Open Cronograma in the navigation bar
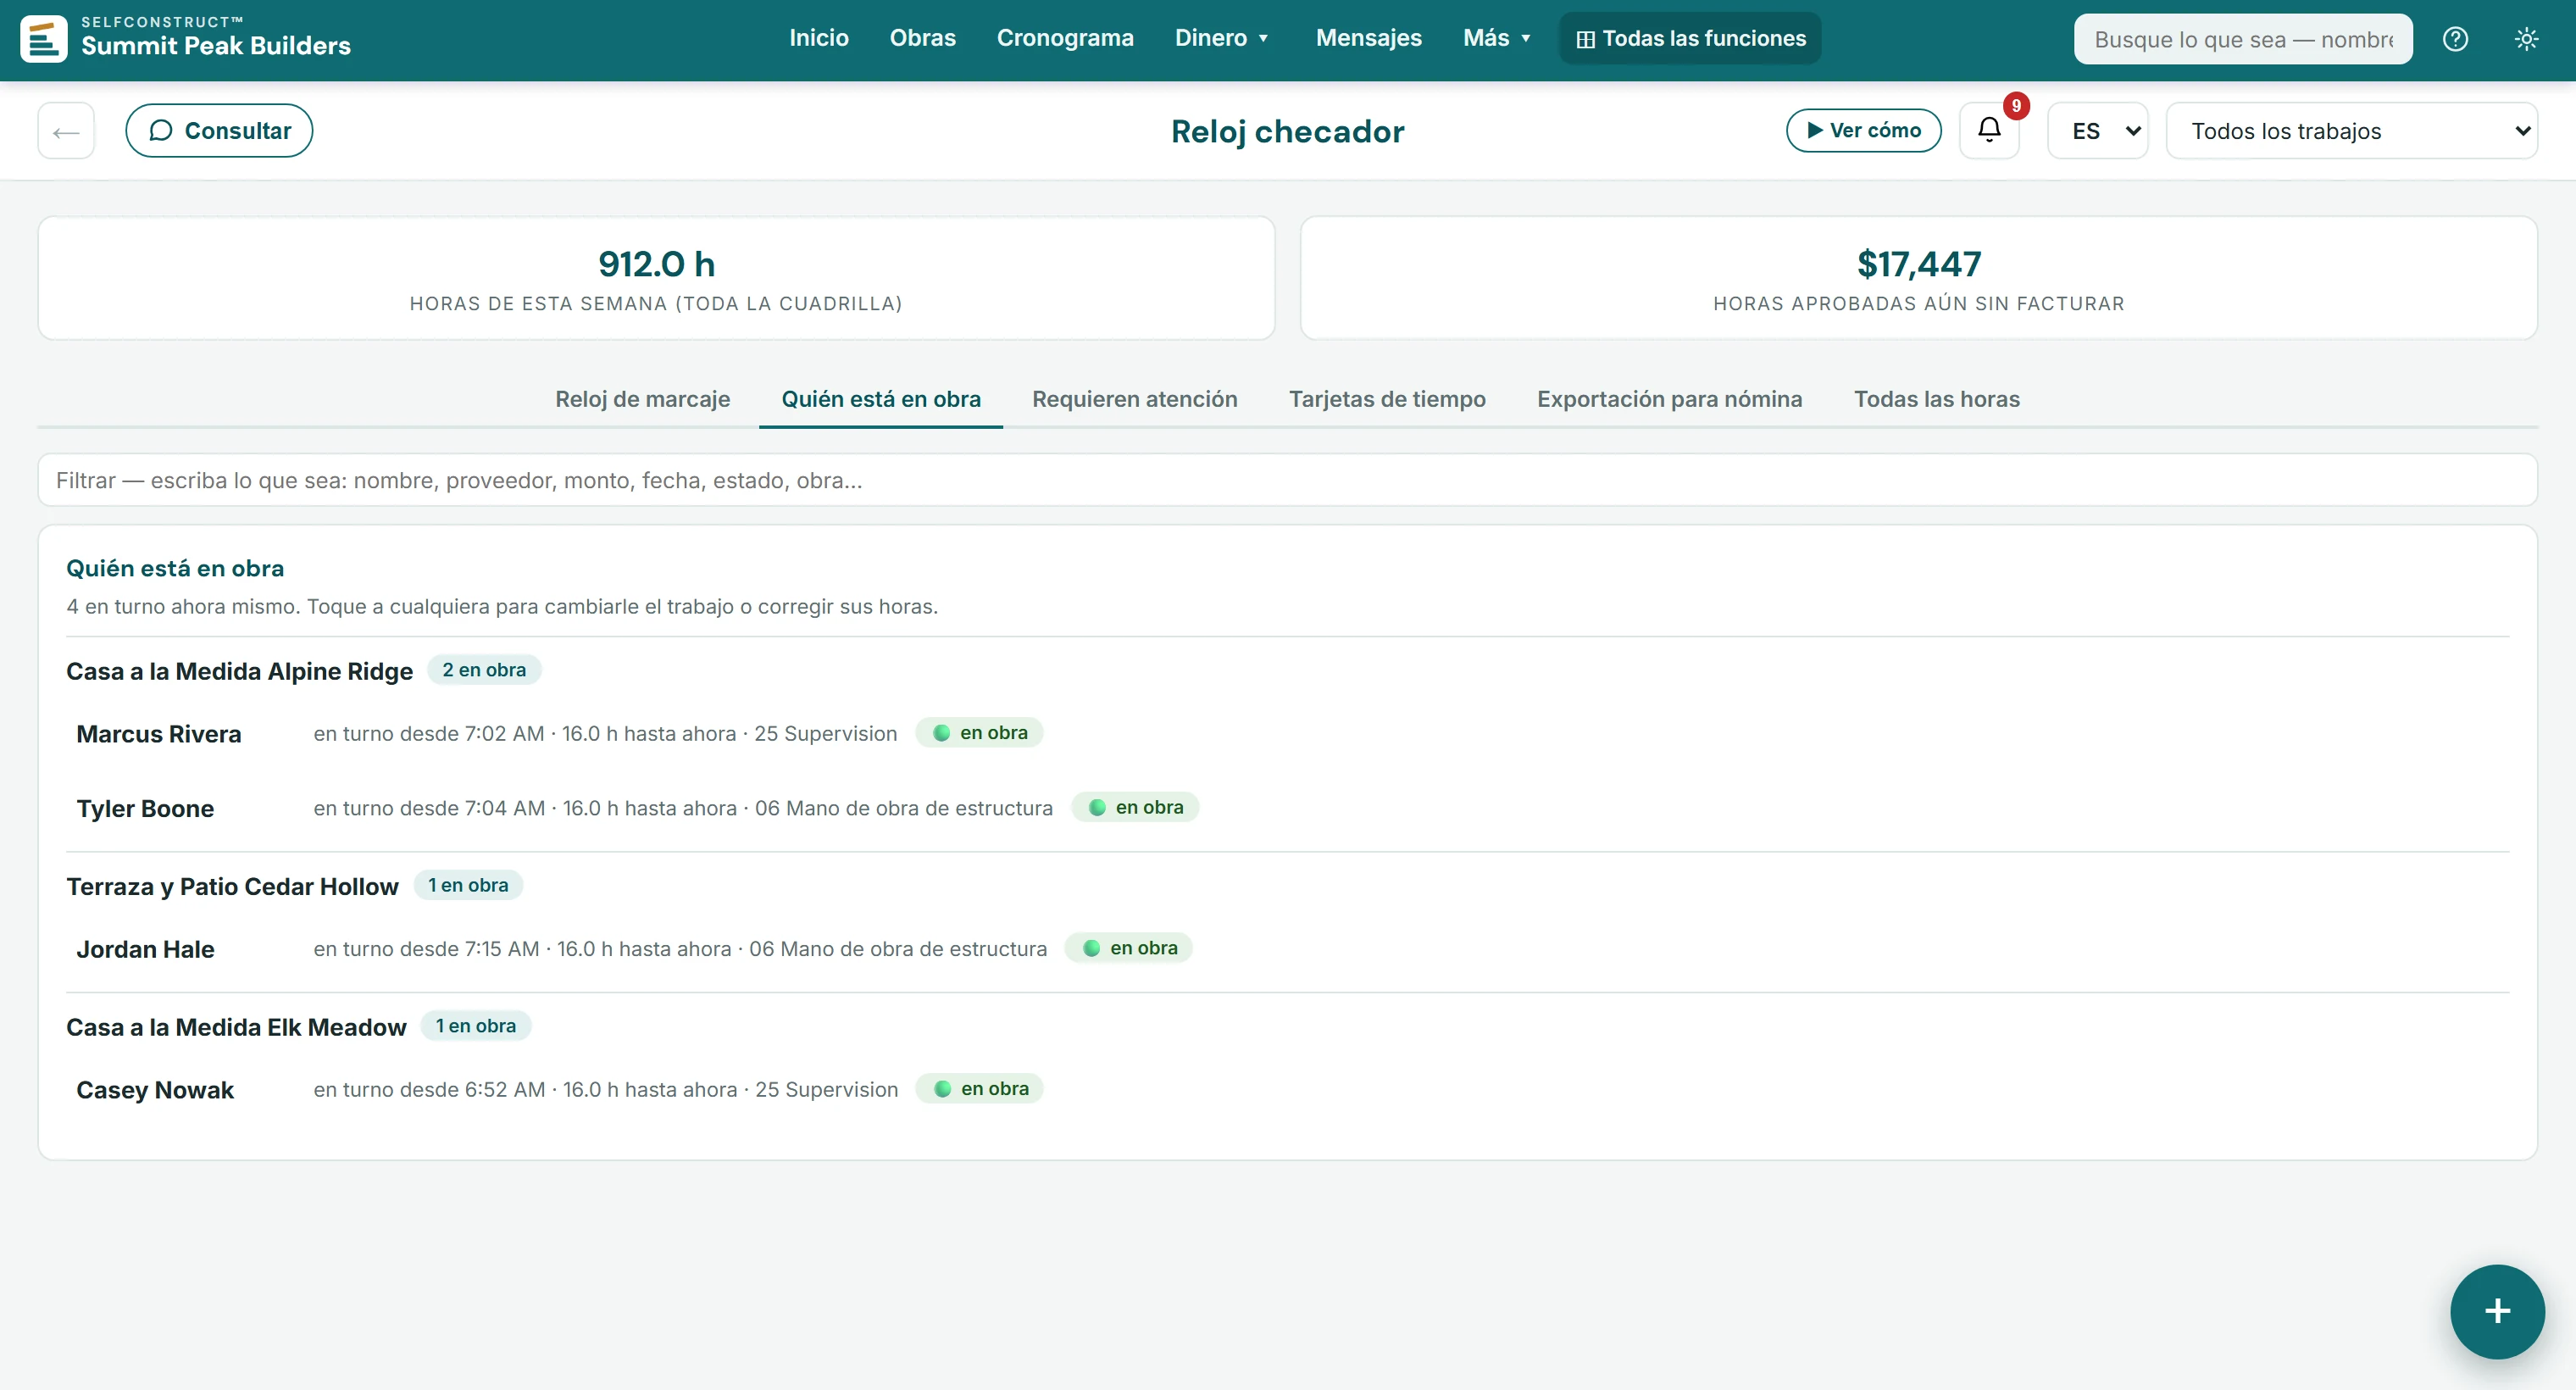The height and width of the screenshot is (1390, 2576). coord(1065,38)
